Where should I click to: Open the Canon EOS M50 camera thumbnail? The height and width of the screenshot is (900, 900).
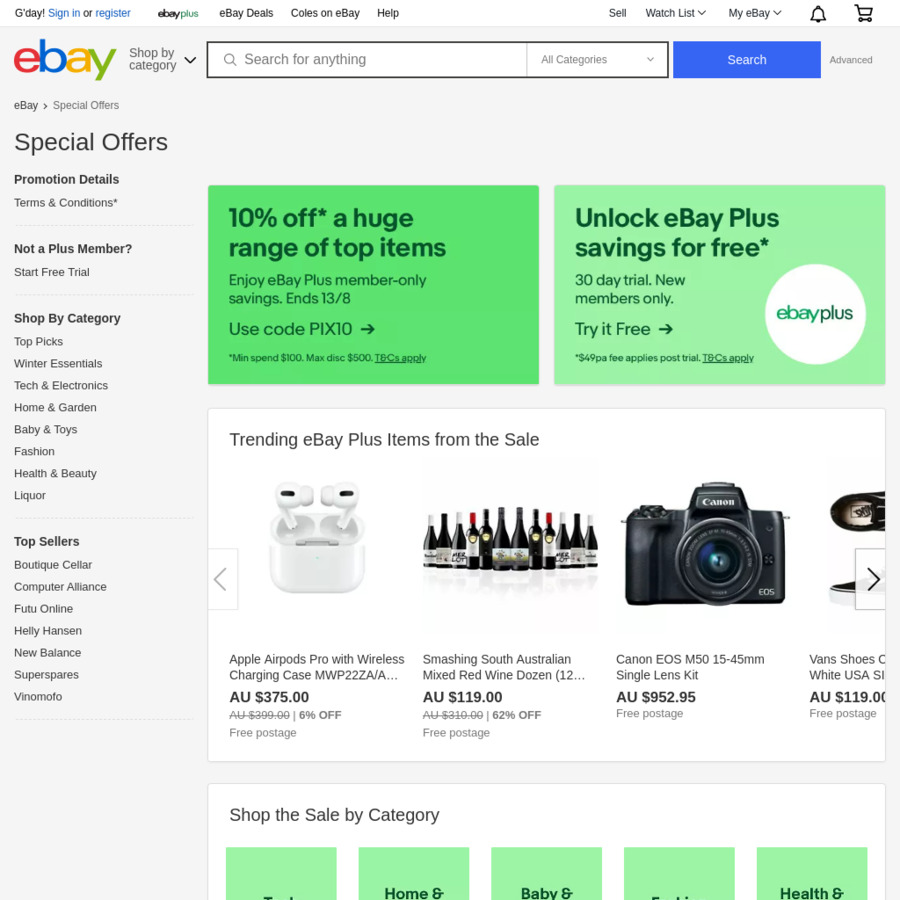click(x=705, y=546)
